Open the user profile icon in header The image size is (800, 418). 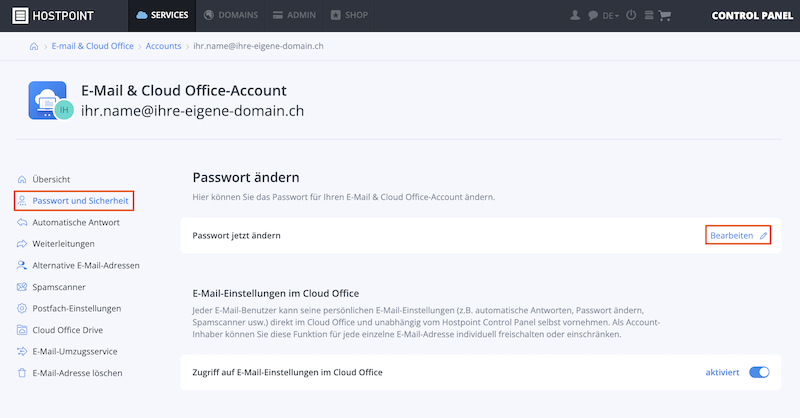(575, 15)
